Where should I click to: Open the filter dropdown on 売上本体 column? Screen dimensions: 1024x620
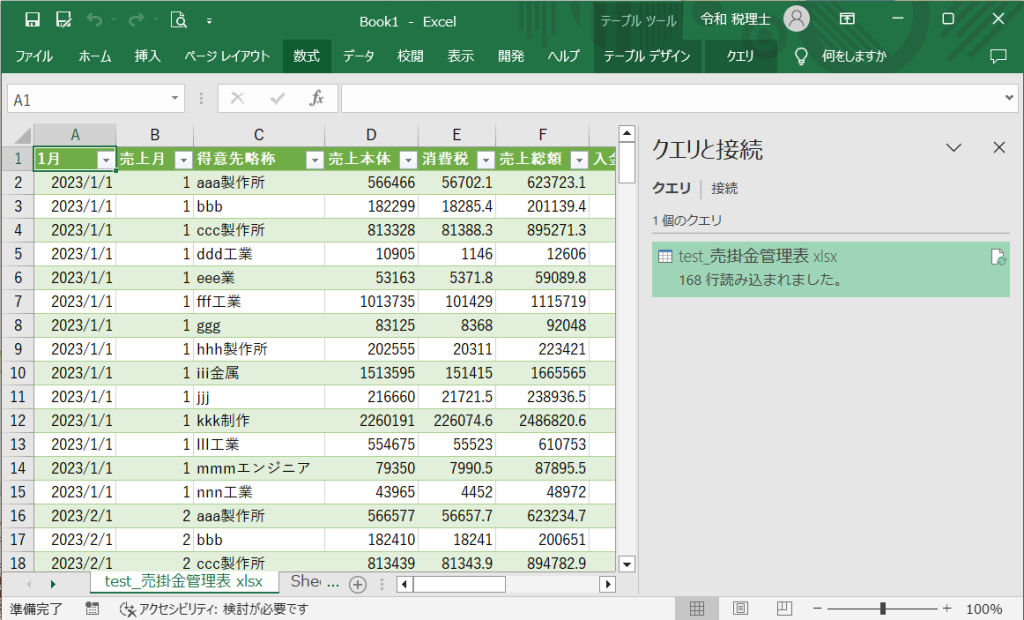click(406, 160)
